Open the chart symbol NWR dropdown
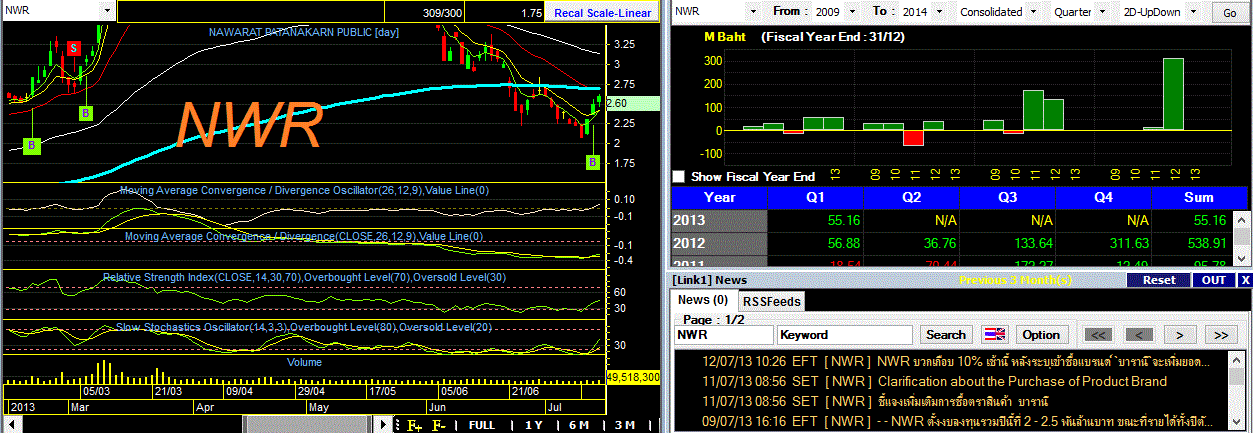The image size is (1253, 433). pyautogui.click(x=106, y=9)
